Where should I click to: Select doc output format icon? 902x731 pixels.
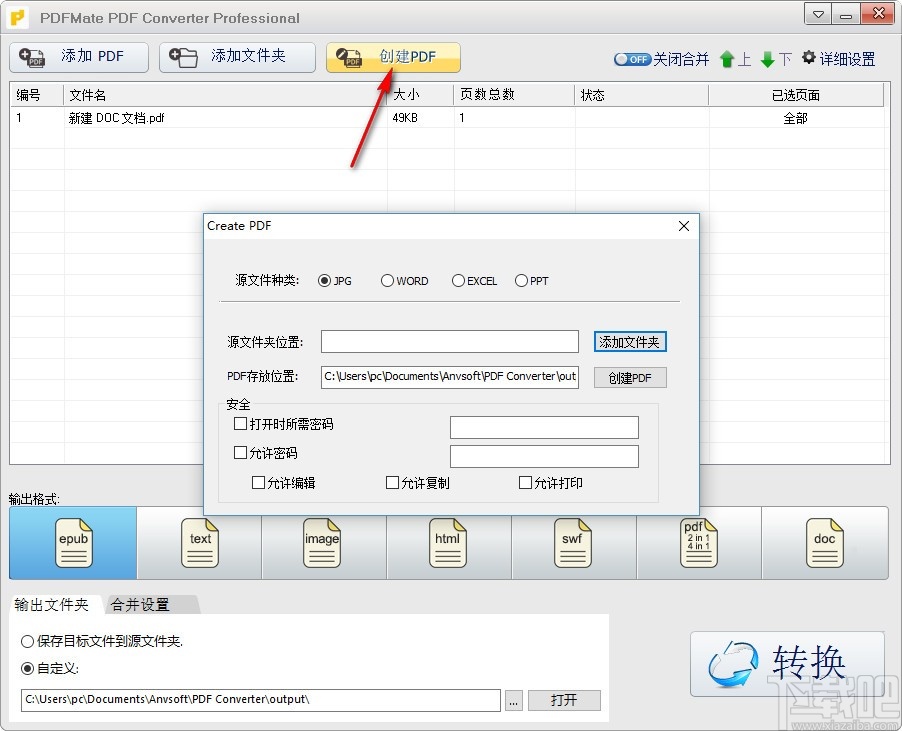(824, 543)
